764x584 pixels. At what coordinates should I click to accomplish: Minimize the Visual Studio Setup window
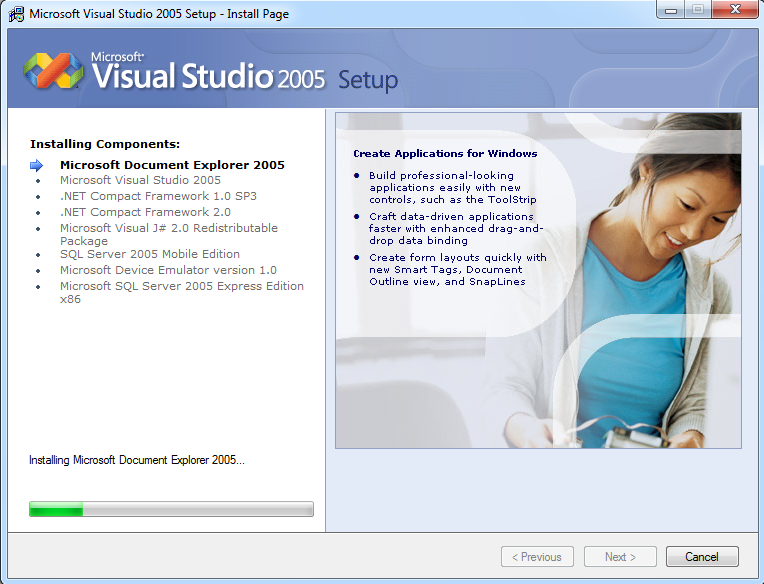(671, 9)
